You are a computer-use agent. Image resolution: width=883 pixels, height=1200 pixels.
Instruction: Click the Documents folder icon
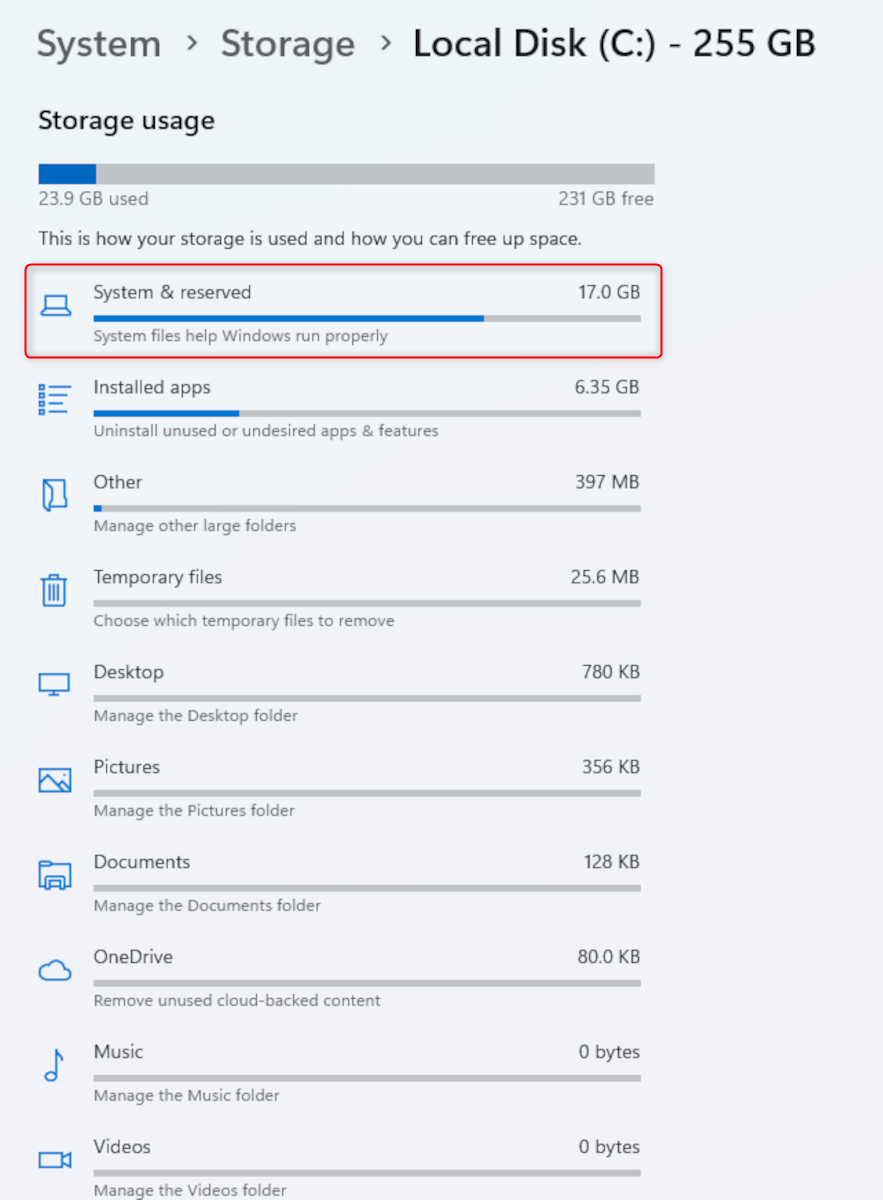point(54,875)
